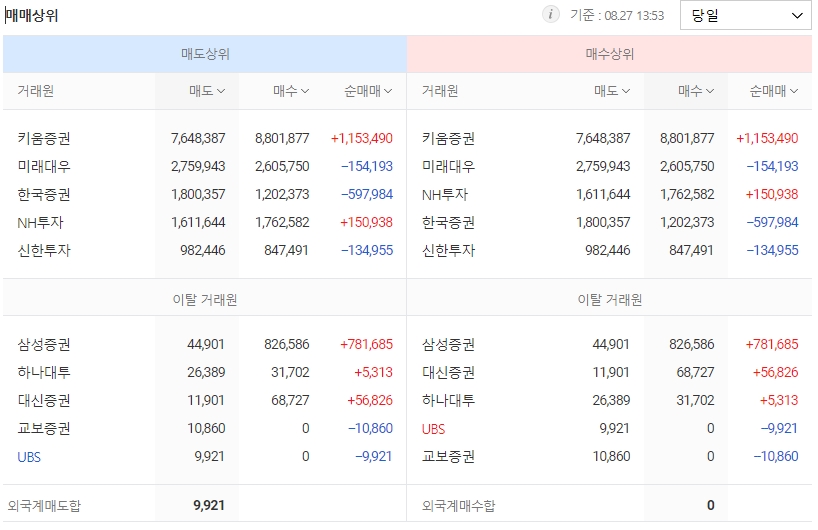This screenshot has width=818, height=530.
Task: Click 교보증권 in right 이탈 거래원 list
Action: [448, 456]
